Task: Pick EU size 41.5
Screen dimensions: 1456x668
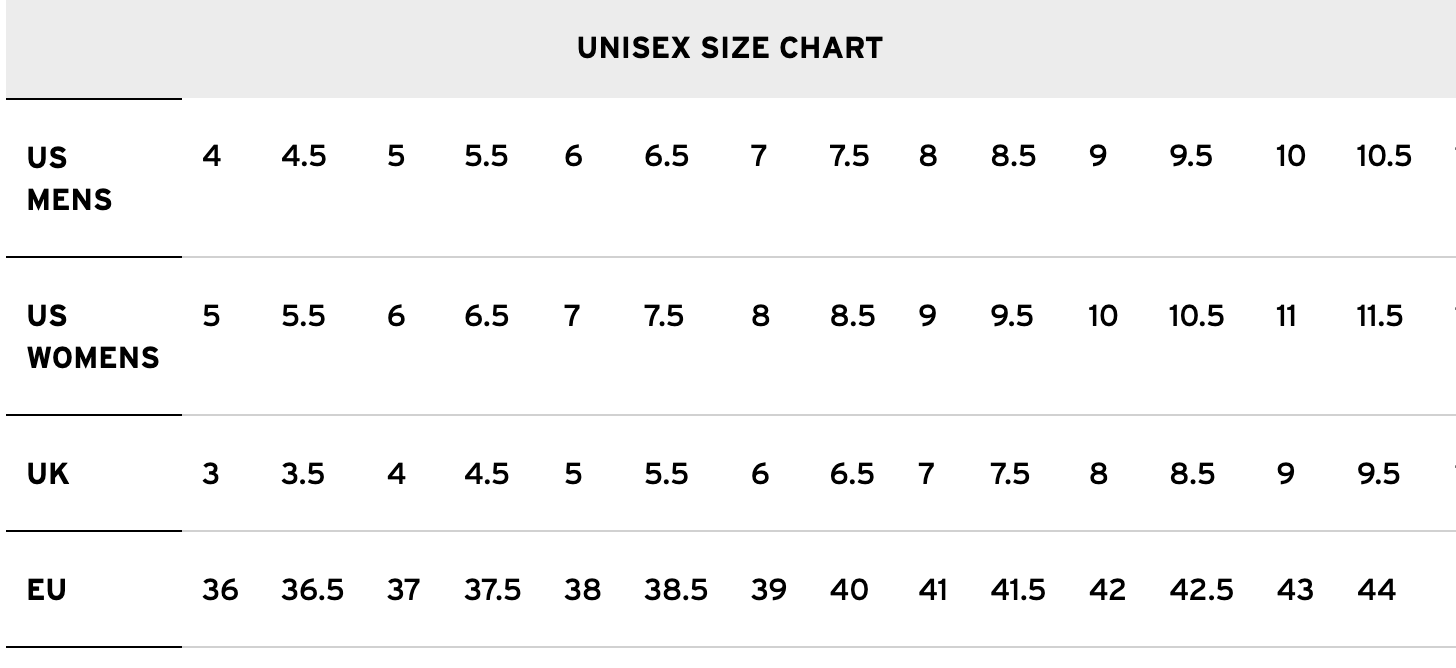Action: 1017,590
